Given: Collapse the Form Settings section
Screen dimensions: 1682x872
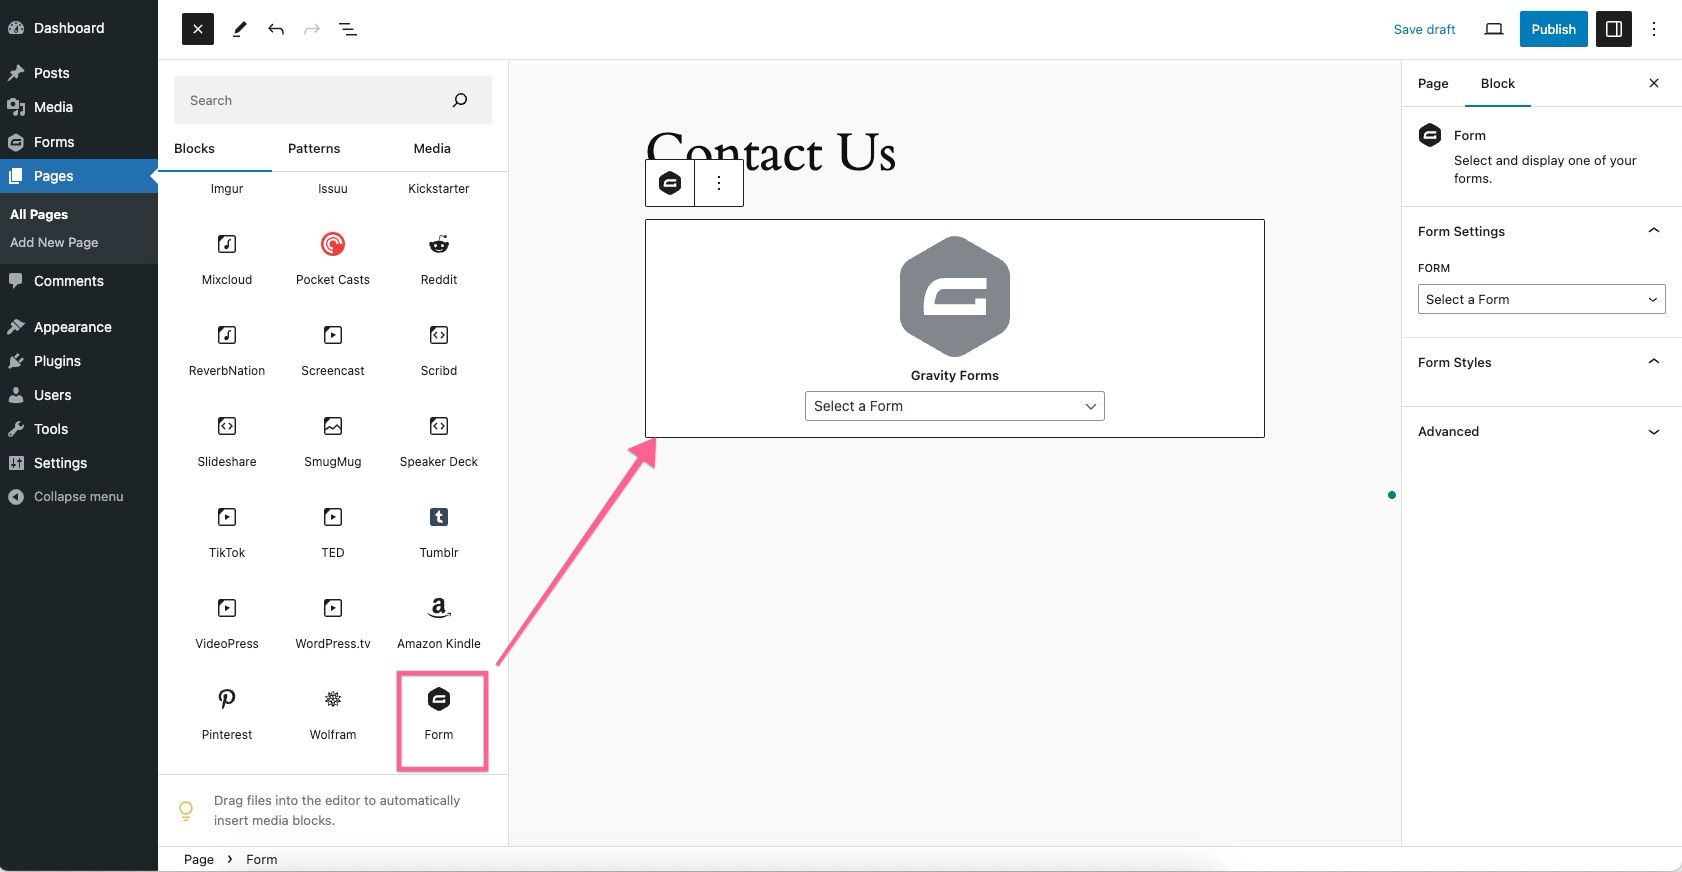Looking at the screenshot, I should (x=1541, y=231).
